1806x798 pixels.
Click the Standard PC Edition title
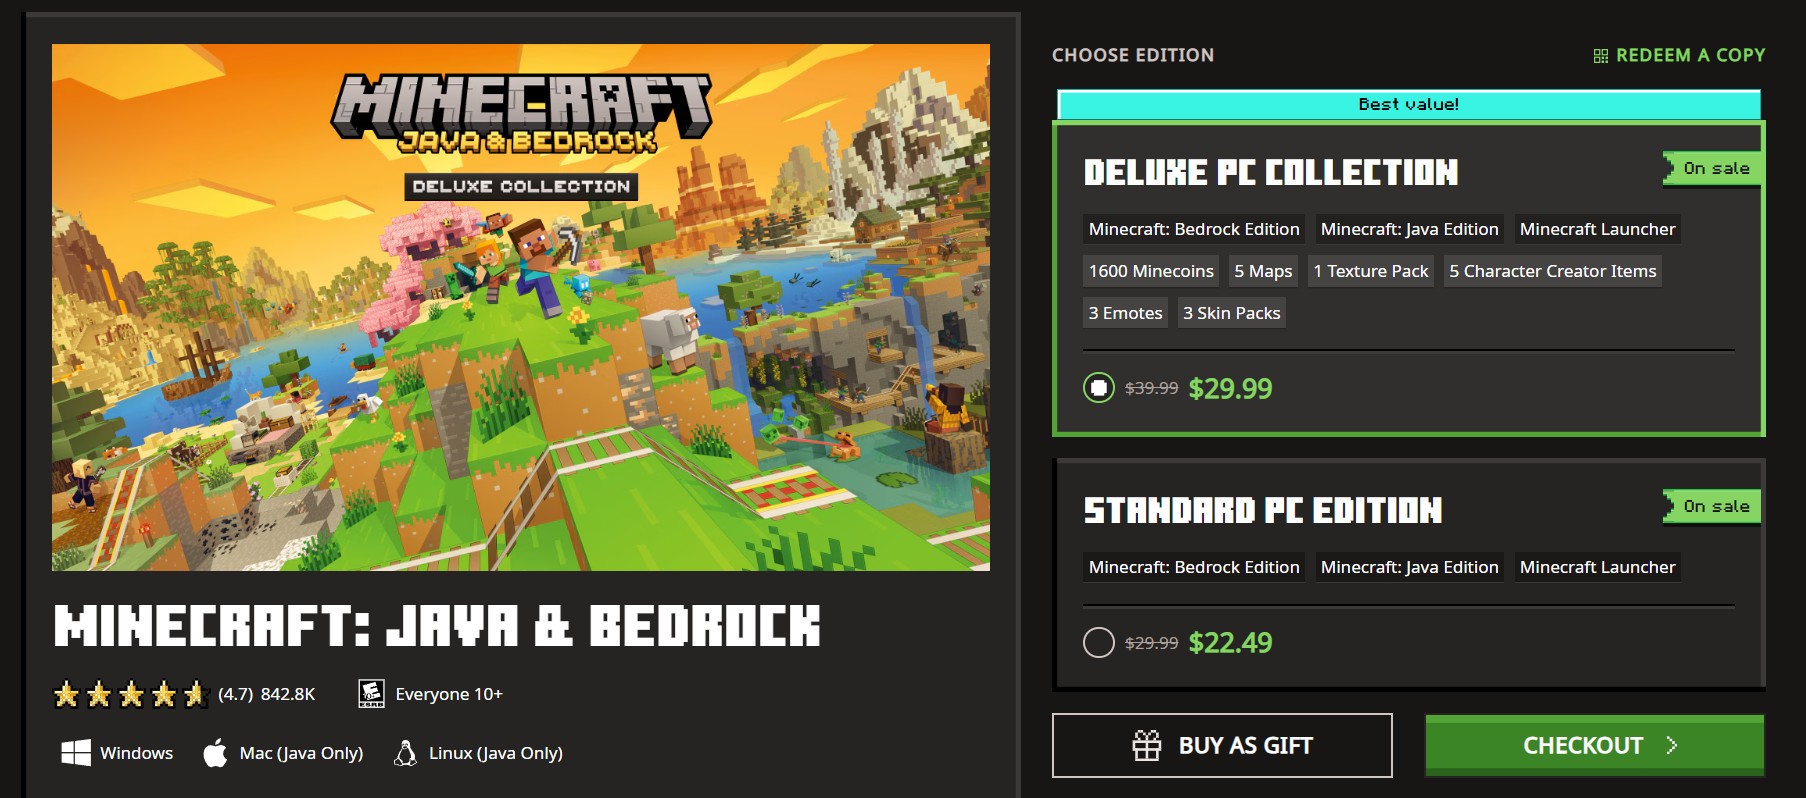[1263, 510]
